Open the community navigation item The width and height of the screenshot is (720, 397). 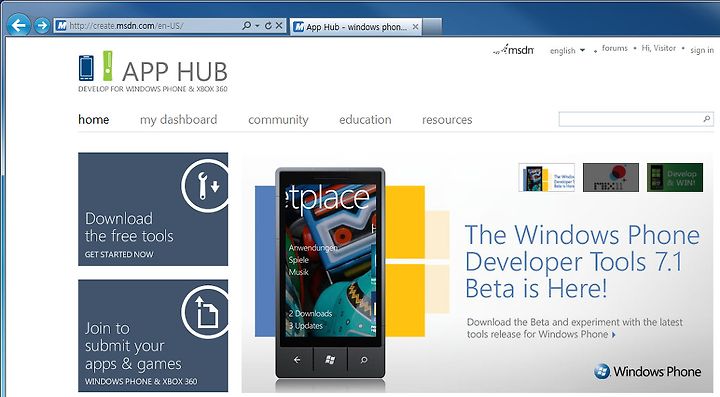click(x=278, y=120)
